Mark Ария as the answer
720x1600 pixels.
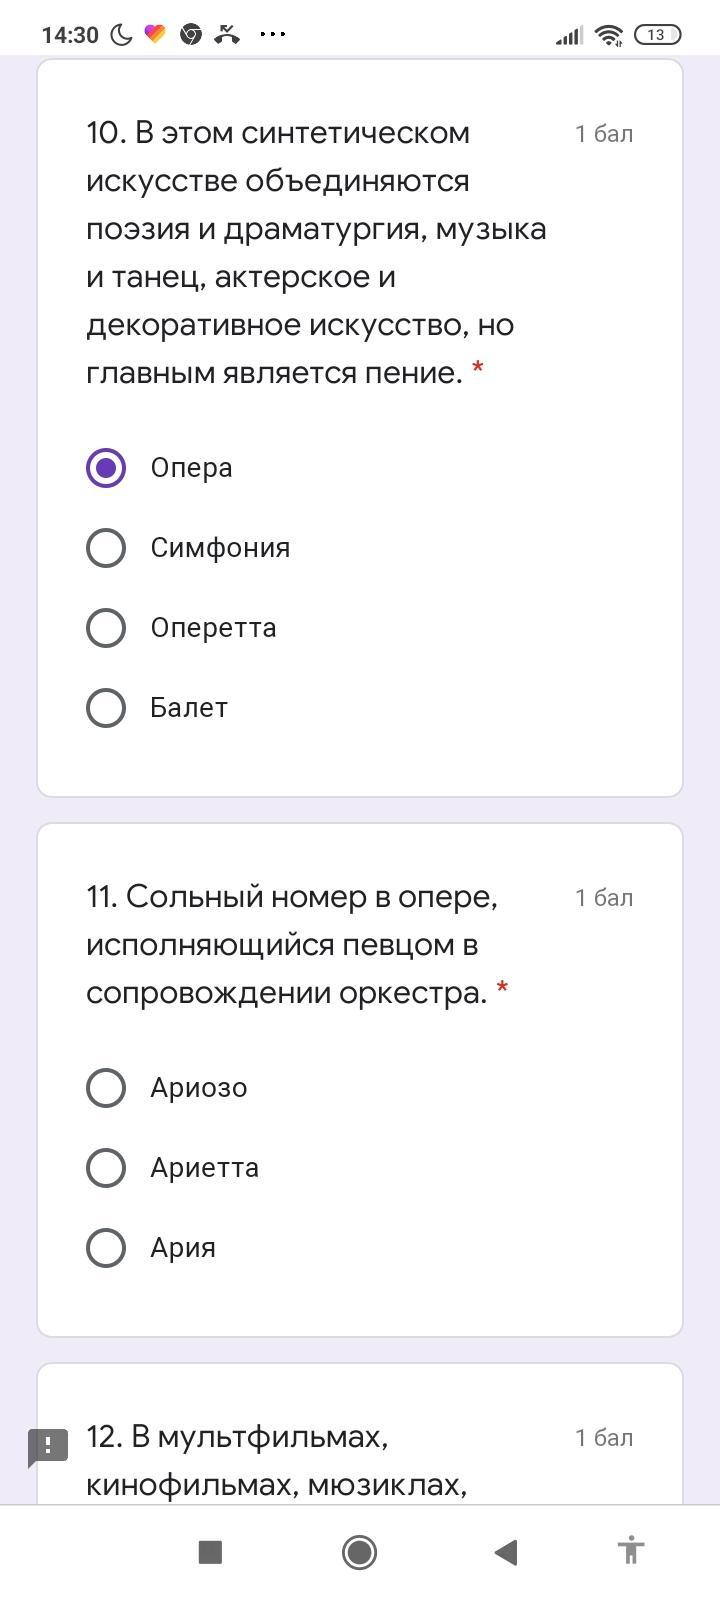click(x=106, y=1248)
